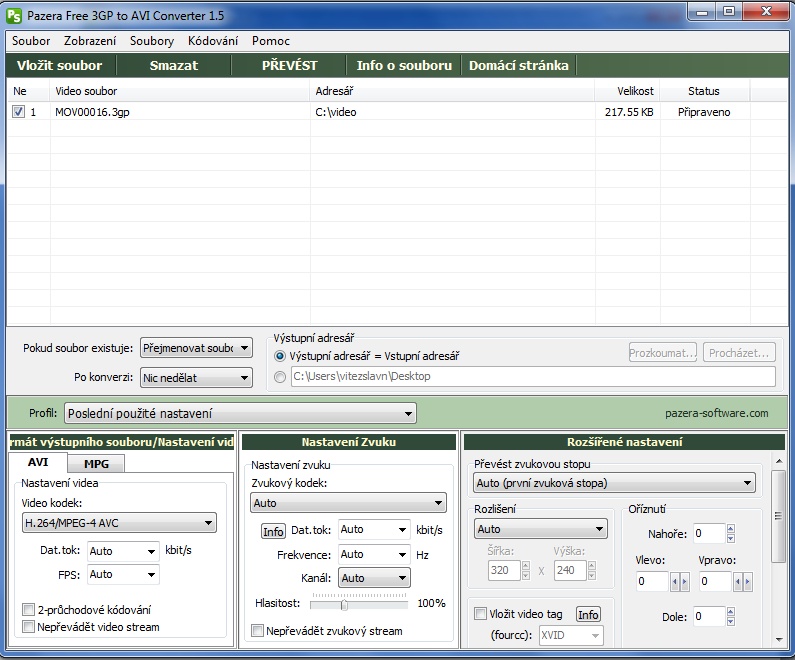Image resolution: width=795 pixels, height=660 pixels.
Task: Open the Kódování menu
Action: [x=212, y=41]
